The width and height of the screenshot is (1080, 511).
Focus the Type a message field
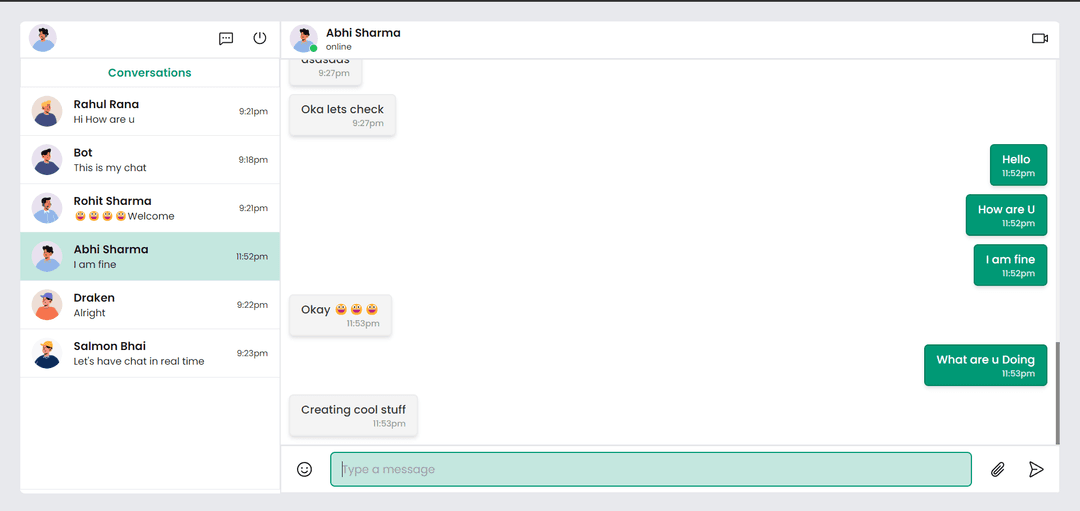tap(650, 469)
